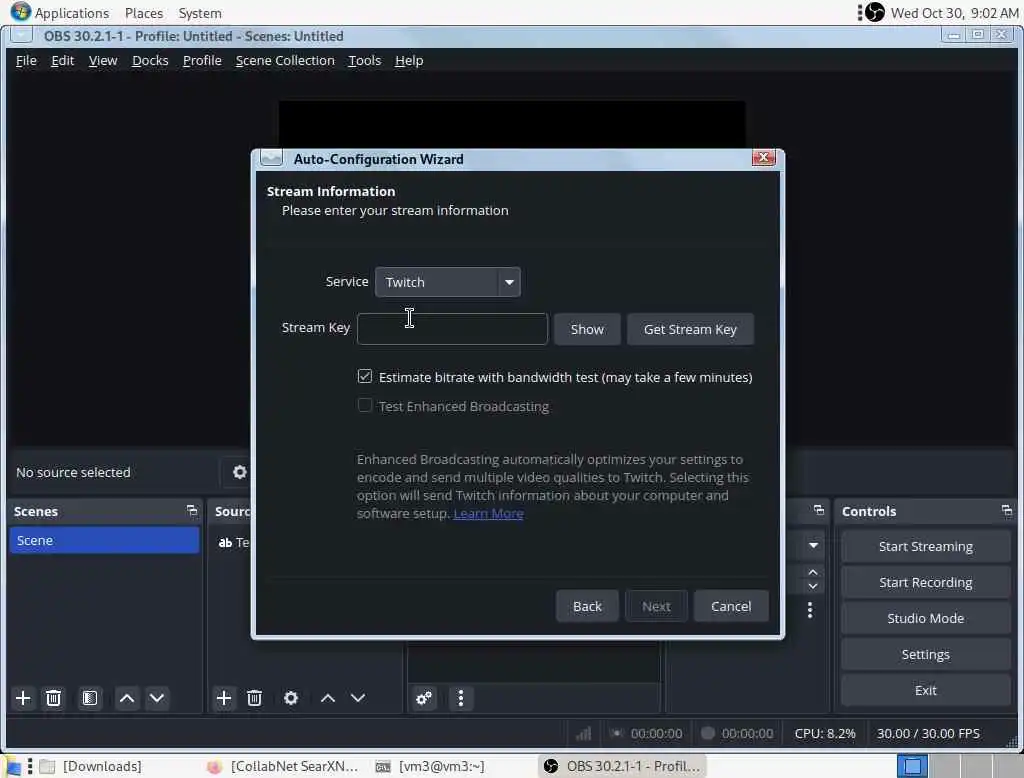Viewport: 1024px width, 778px height.
Task: Pop out the Scene Transitions dock
Action: coord(819,510)
